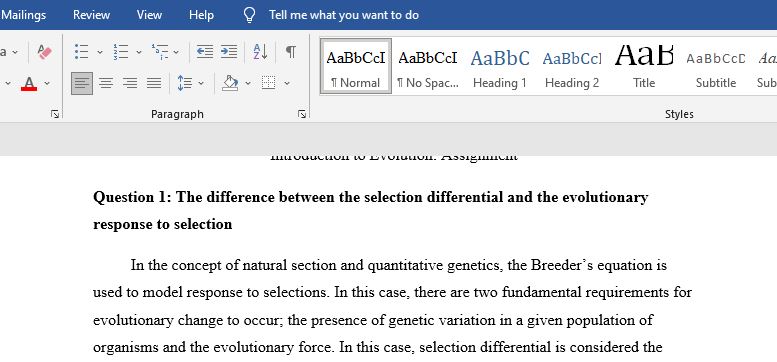
Task: Click the Sort A-Z icon
Action: [x=260, y=52]
